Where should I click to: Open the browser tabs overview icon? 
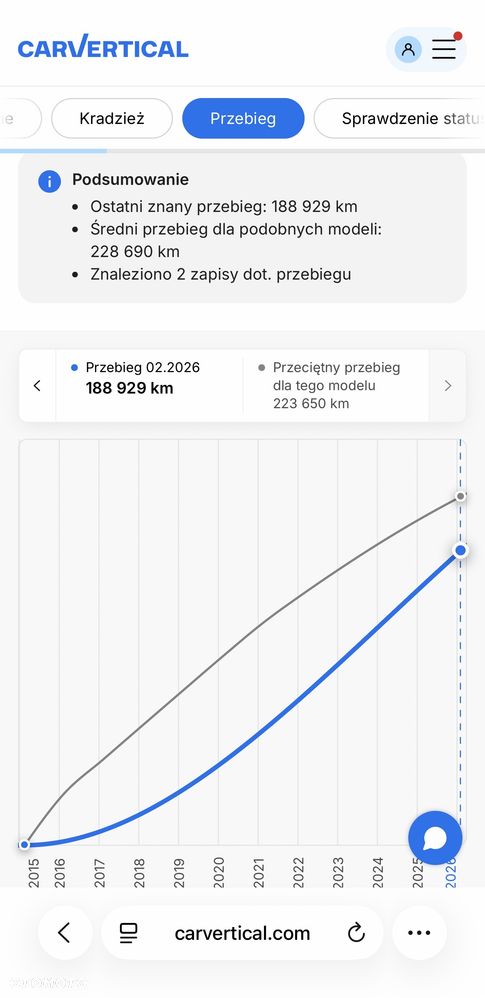pos(129,933)
